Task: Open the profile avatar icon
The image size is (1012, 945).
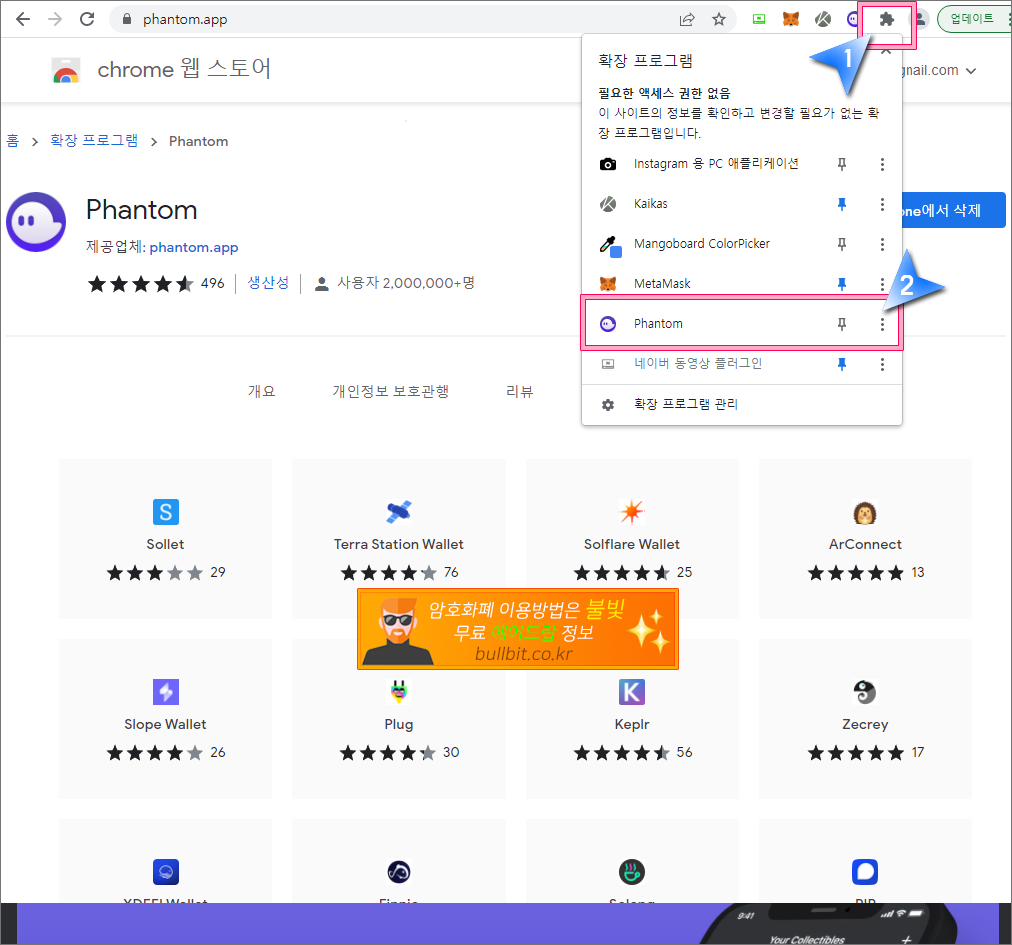Action: [920, 19]
